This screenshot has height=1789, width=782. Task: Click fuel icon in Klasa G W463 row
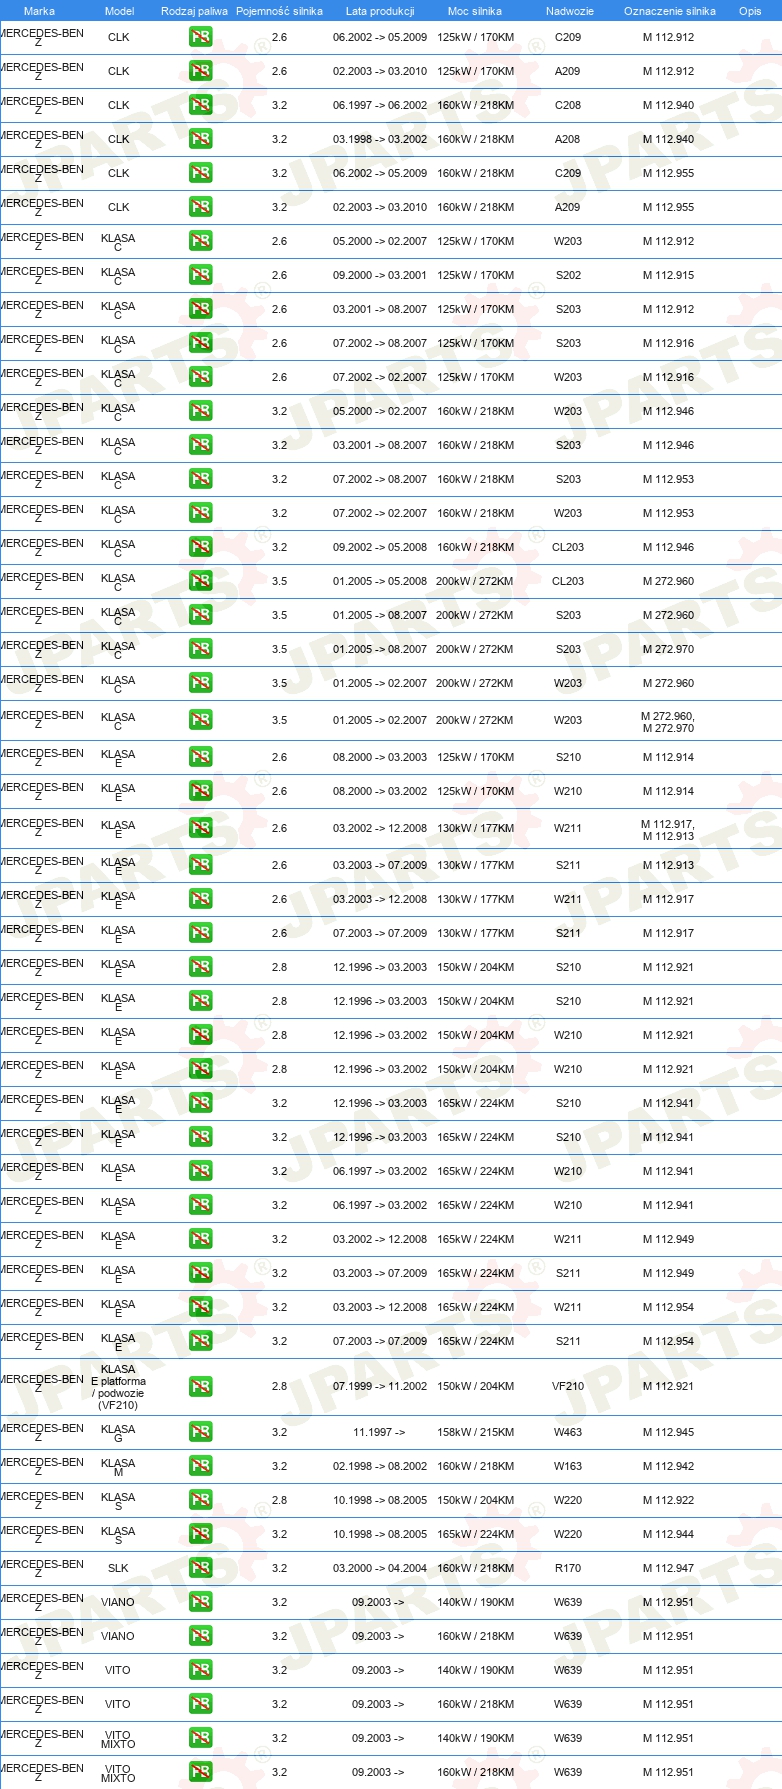201,1432
